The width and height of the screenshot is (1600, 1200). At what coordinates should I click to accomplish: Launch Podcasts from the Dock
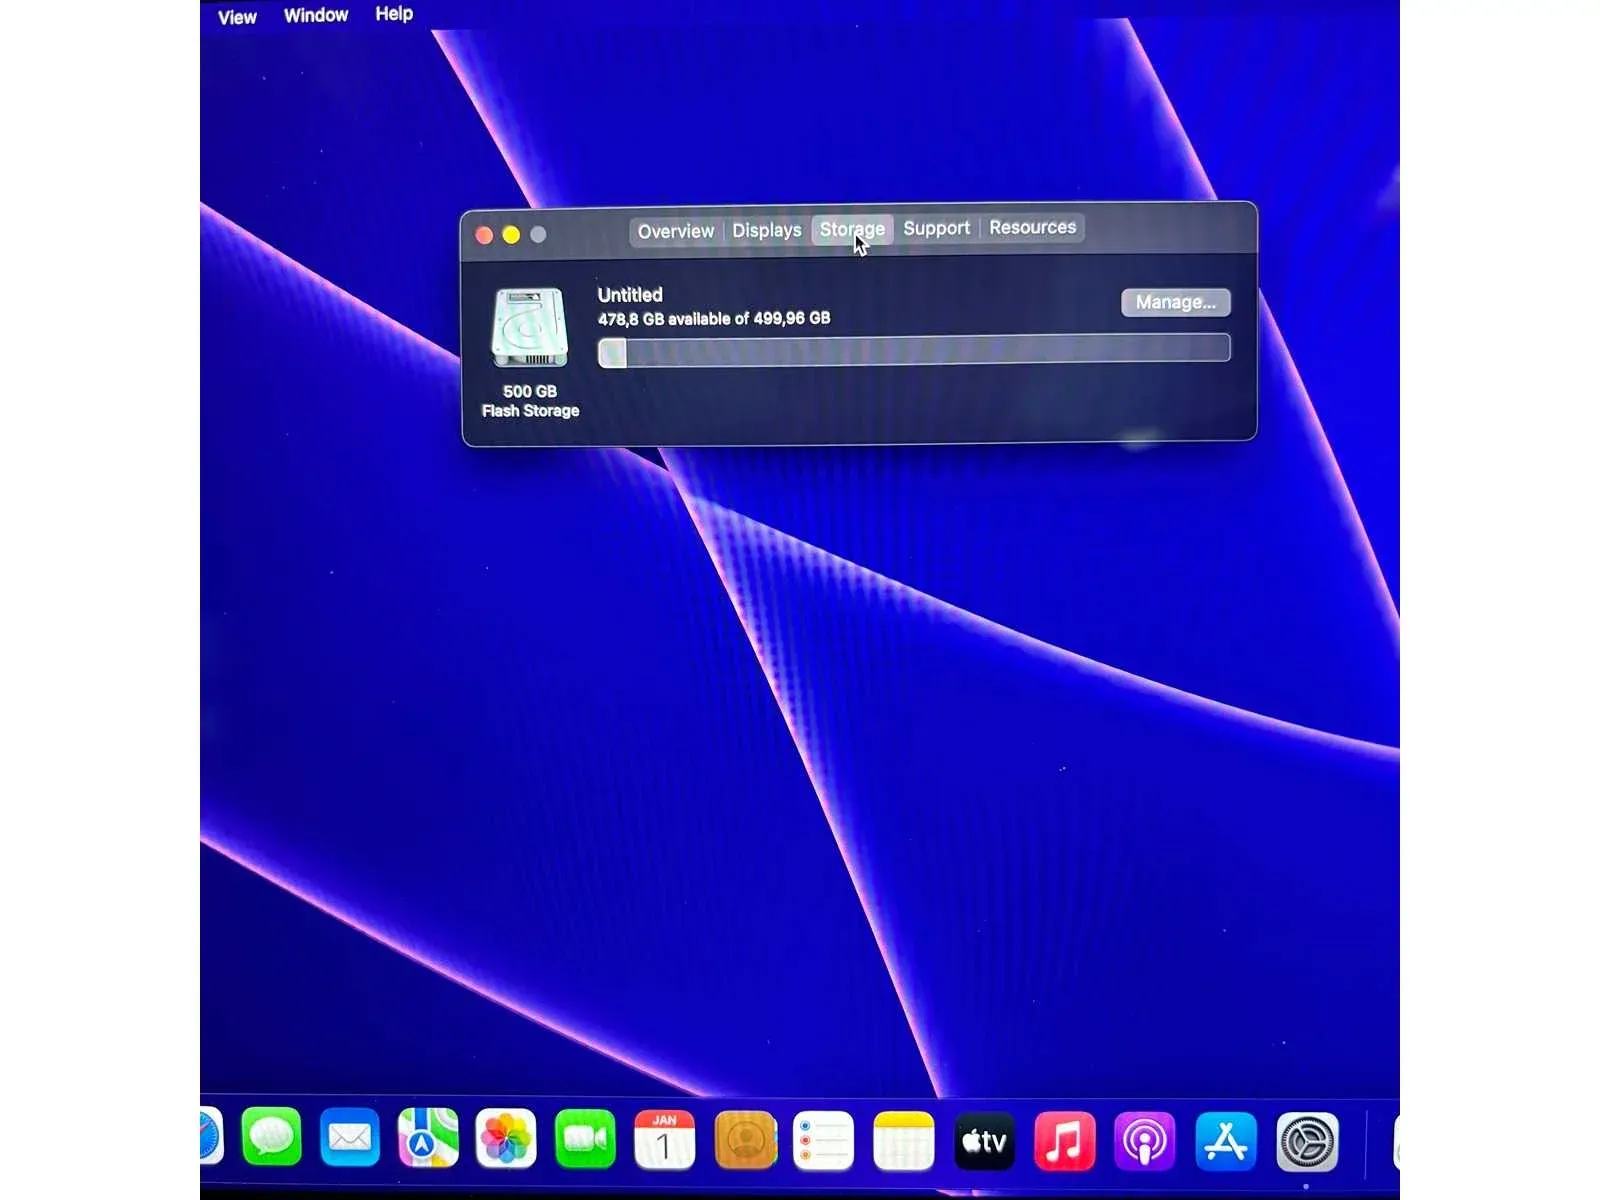(1144, 1141)
